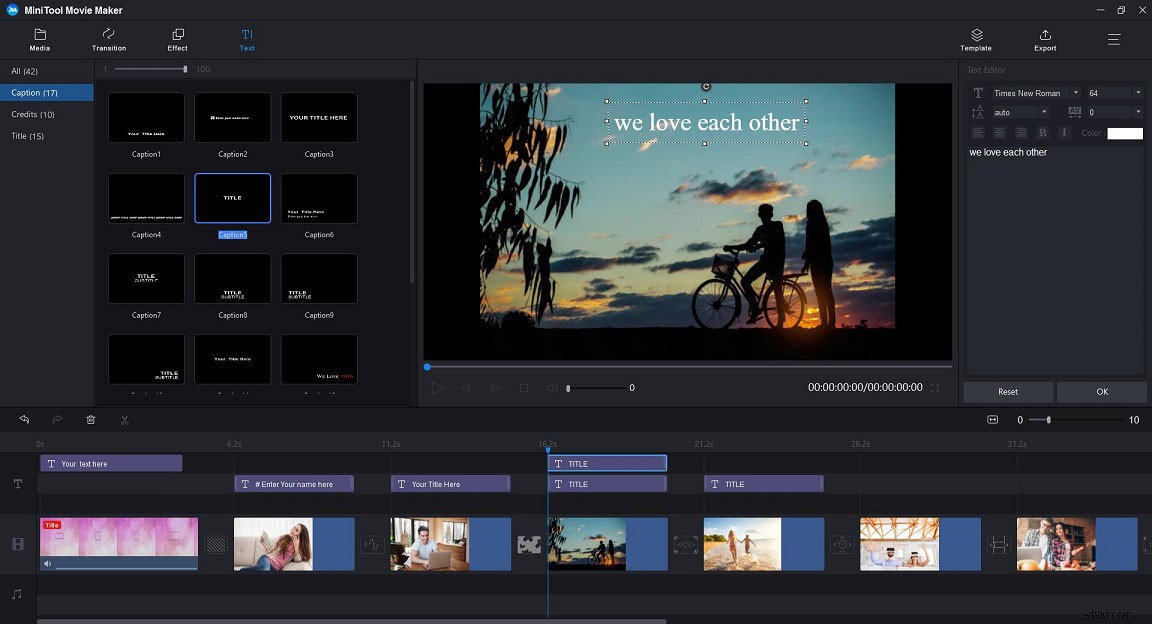The image size is (1152, 624).
Task: Click the Delete trash icon
Action: 90,419
